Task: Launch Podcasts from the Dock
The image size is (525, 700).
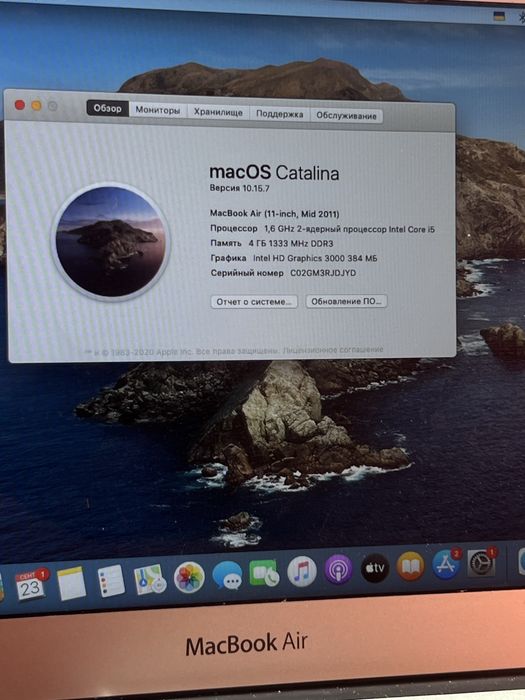Action: click(339, 569)
